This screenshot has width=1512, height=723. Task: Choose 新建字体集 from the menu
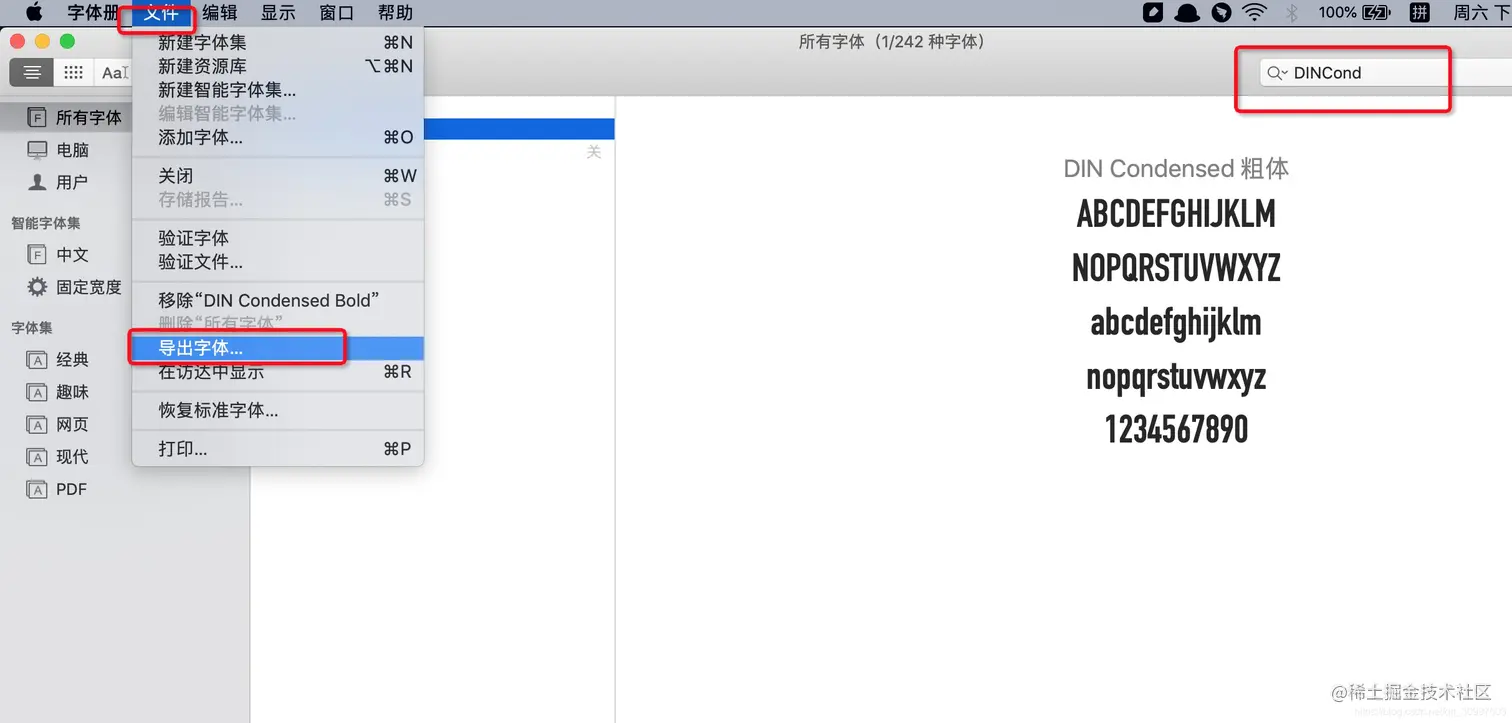click(x=278, y=42)
